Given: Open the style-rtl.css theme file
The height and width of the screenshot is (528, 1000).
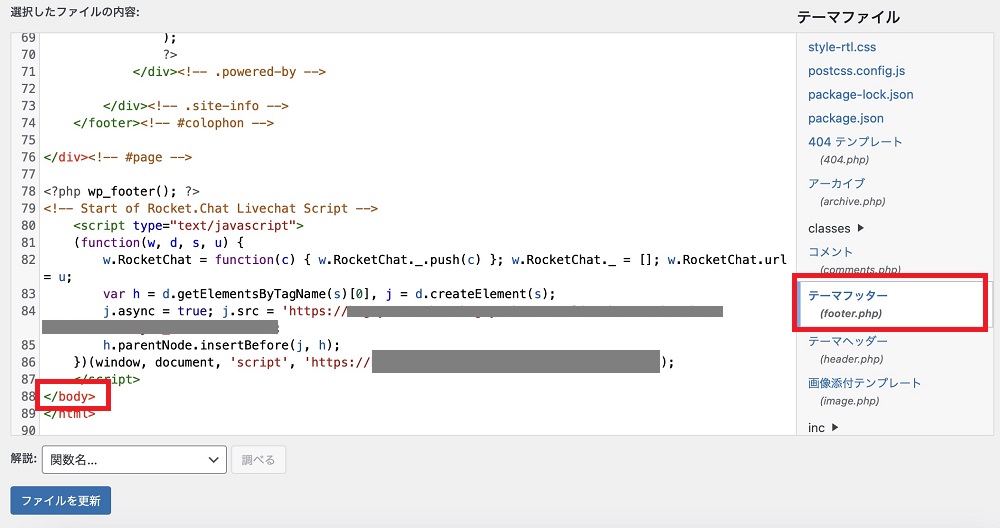Looking at the screenshot, I should (842, 47).
